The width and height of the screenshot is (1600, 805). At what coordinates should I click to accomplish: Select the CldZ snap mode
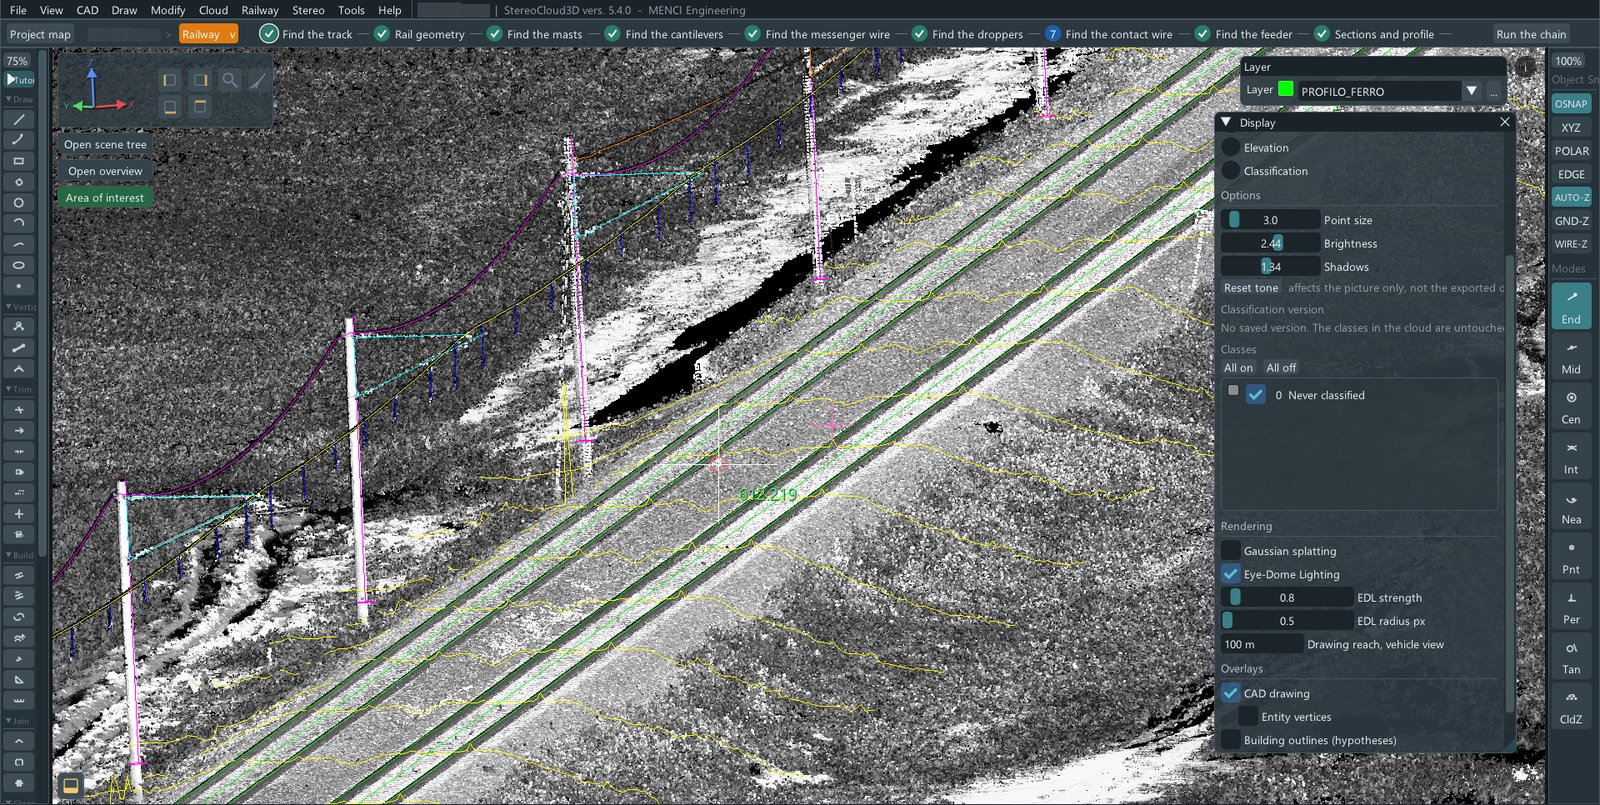click(x=1571, y=707)
